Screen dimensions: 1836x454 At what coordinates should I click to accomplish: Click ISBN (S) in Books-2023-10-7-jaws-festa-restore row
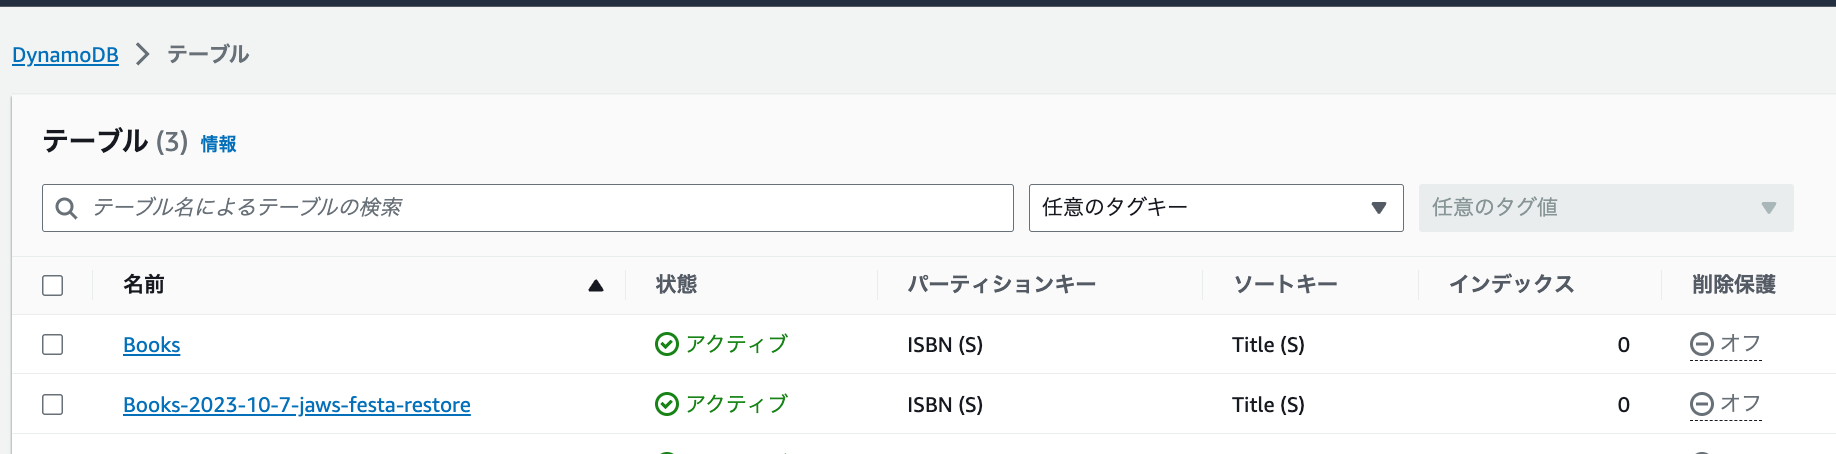[945, 405]
